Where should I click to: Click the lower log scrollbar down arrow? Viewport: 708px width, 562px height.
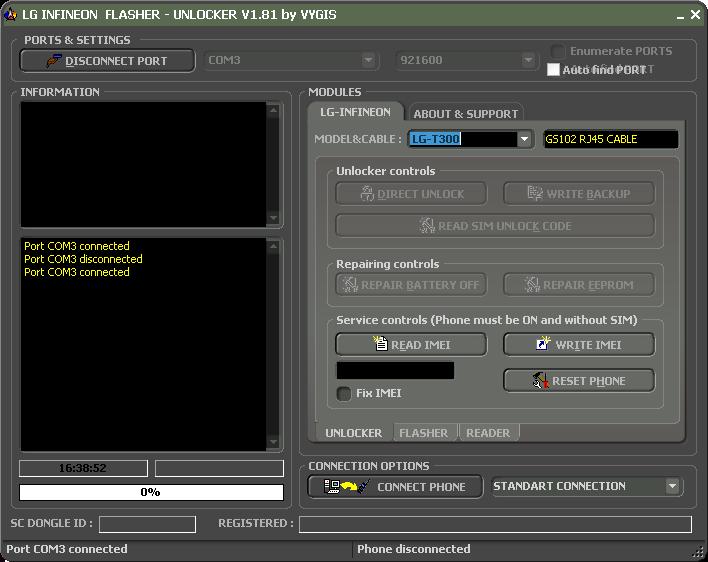click(x=273, y=442)
